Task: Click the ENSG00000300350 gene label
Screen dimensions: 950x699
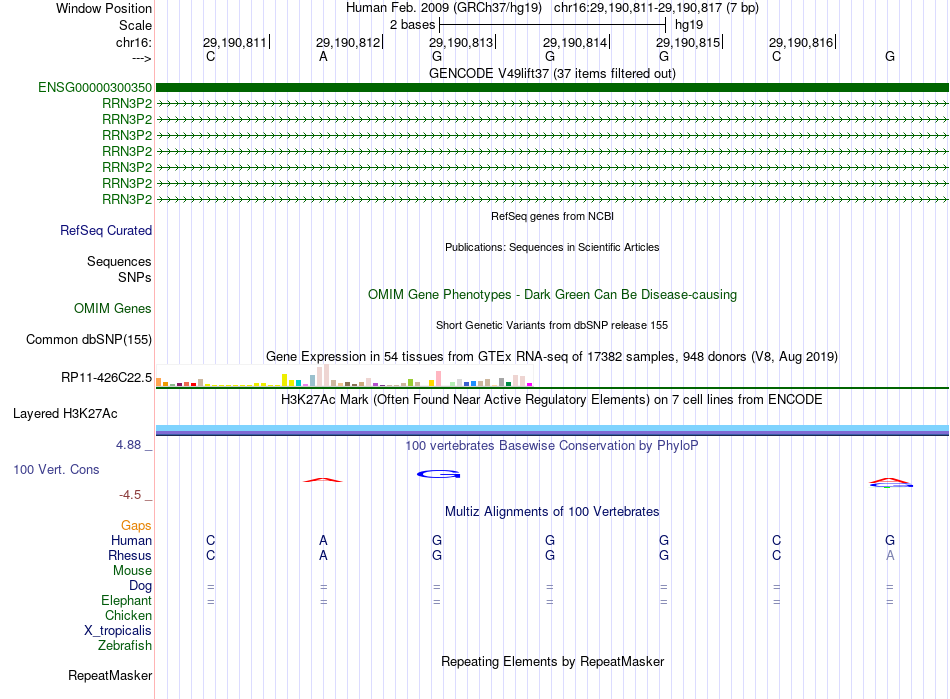Action: tap(95, 87)
